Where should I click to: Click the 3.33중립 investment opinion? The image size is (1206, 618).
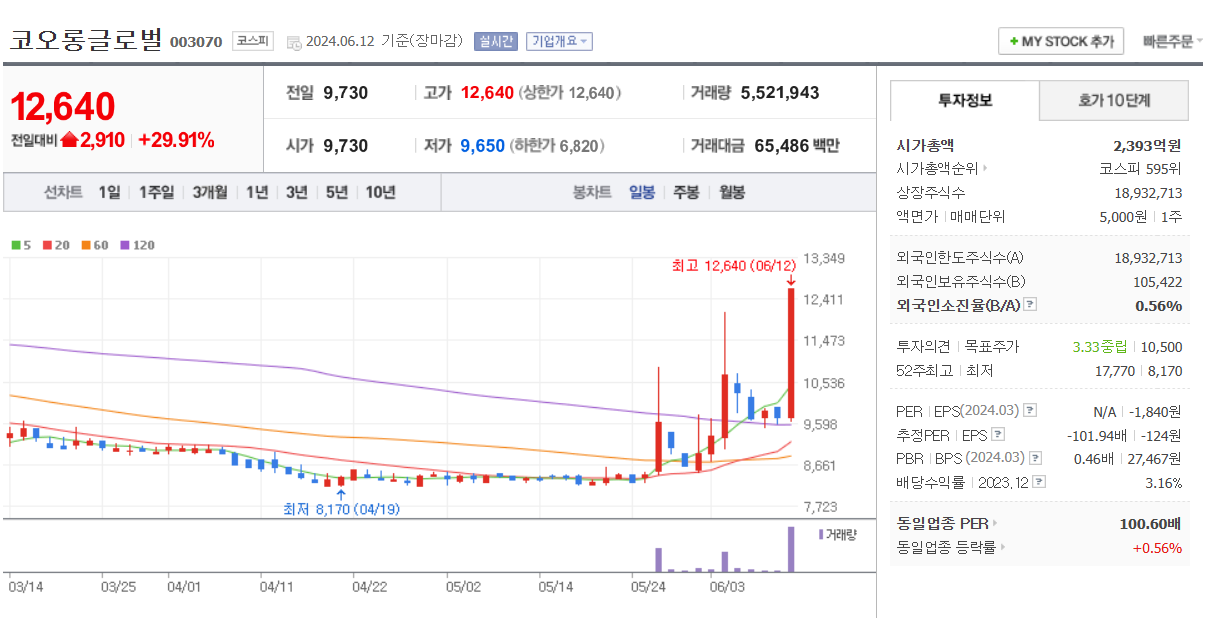(x=1099, y=347)
